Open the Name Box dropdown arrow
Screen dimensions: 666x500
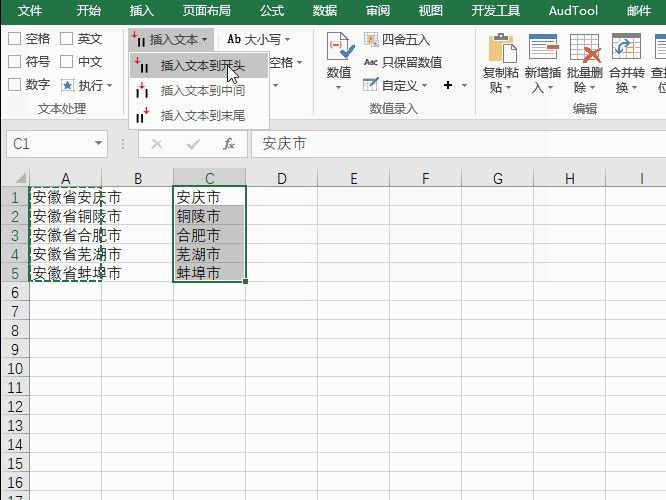[99, 144]
